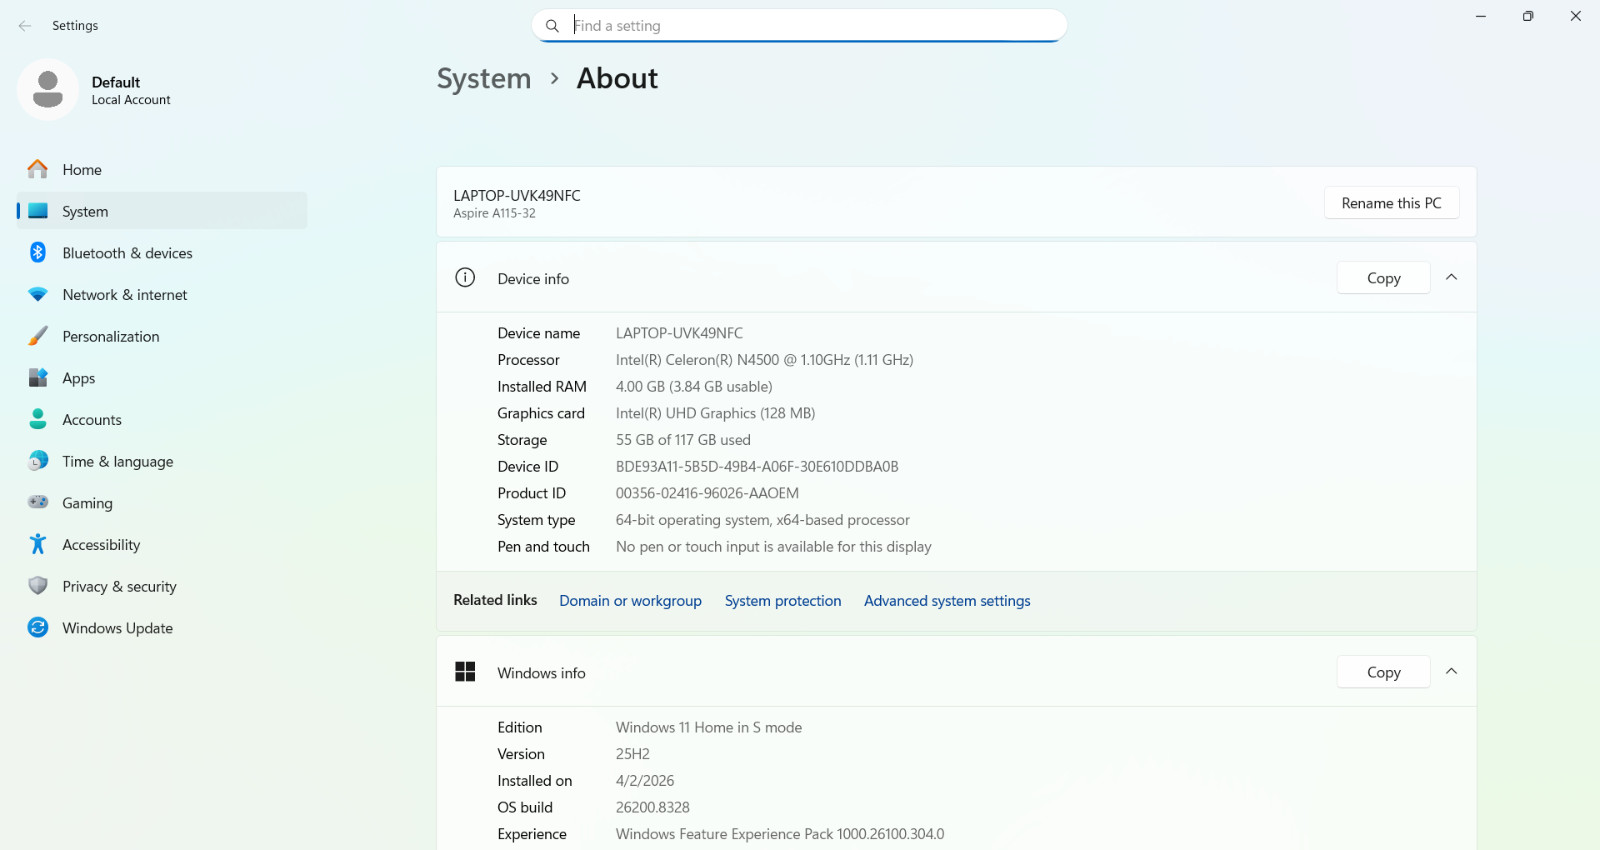
Task: Switch to the Accounts settings page
Action: pyautogui.click(x=162, y=420)
